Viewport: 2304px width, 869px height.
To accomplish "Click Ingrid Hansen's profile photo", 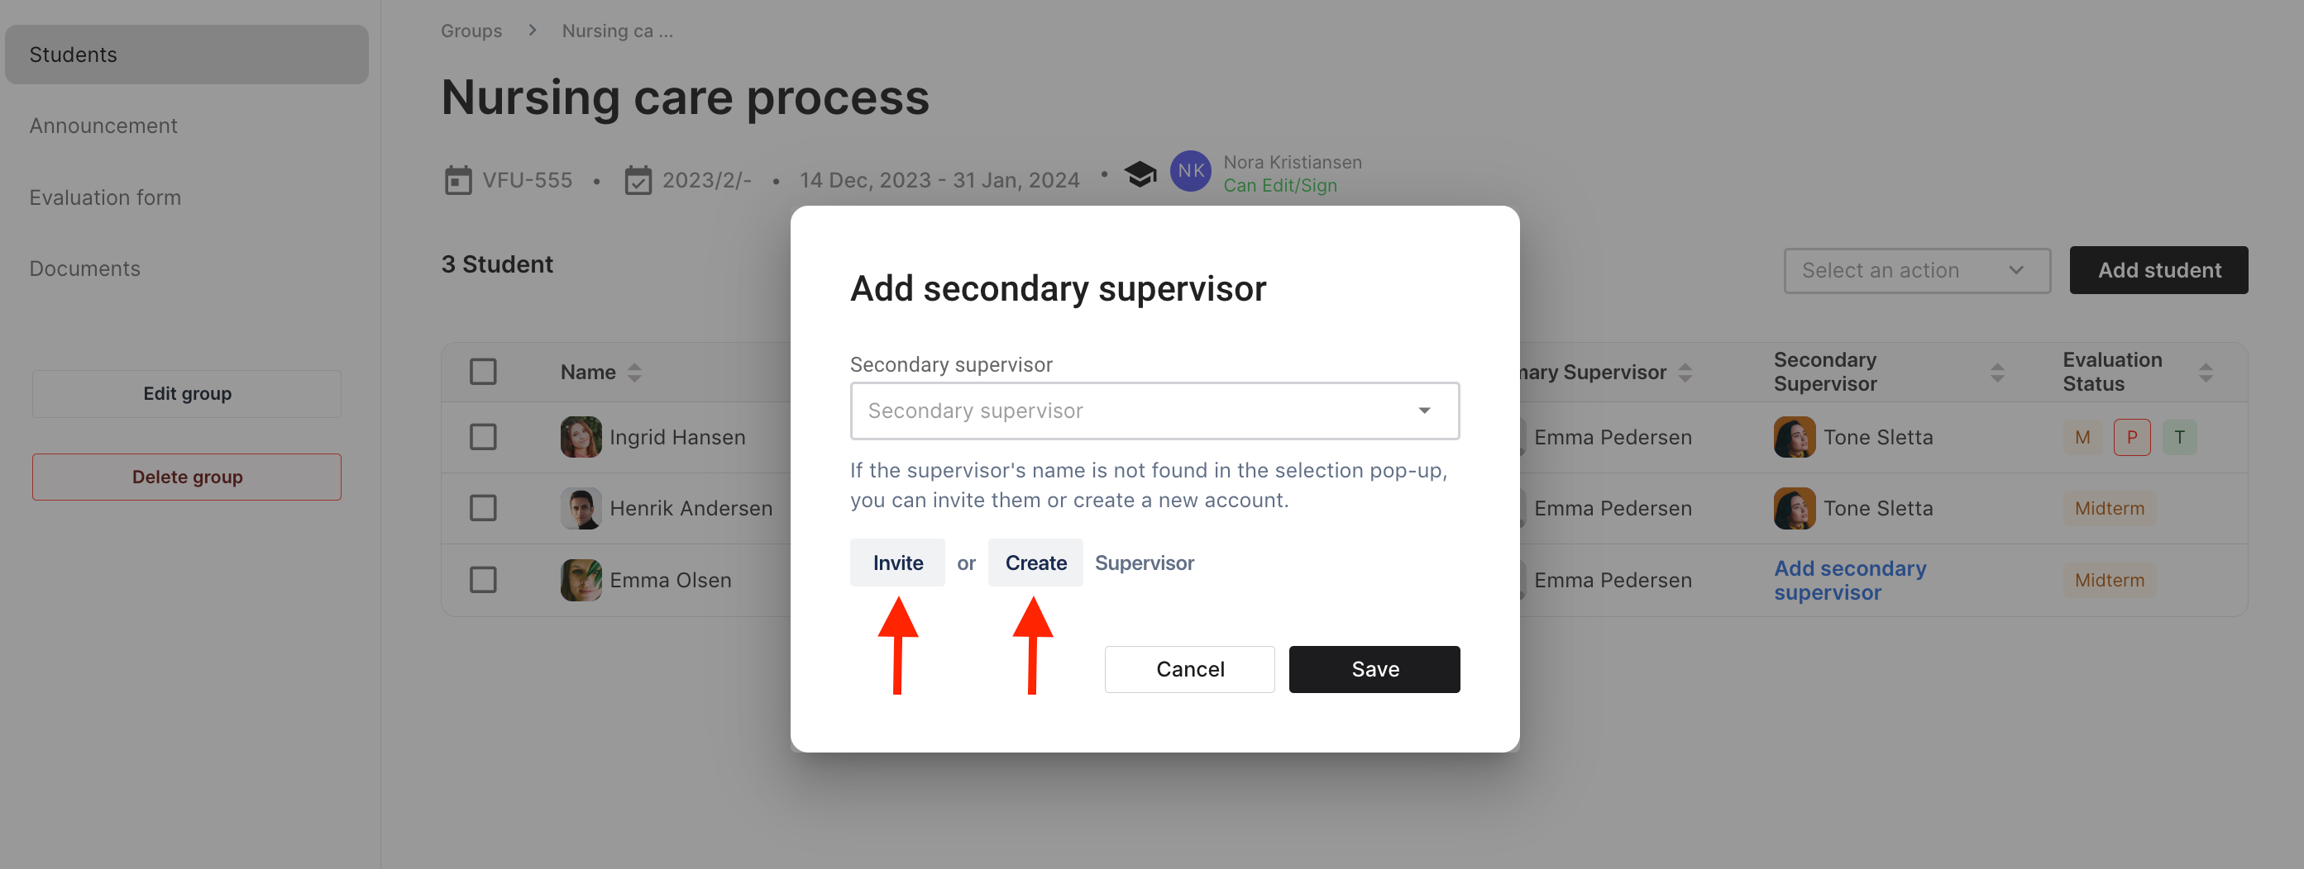I will [x=581, y=437].
